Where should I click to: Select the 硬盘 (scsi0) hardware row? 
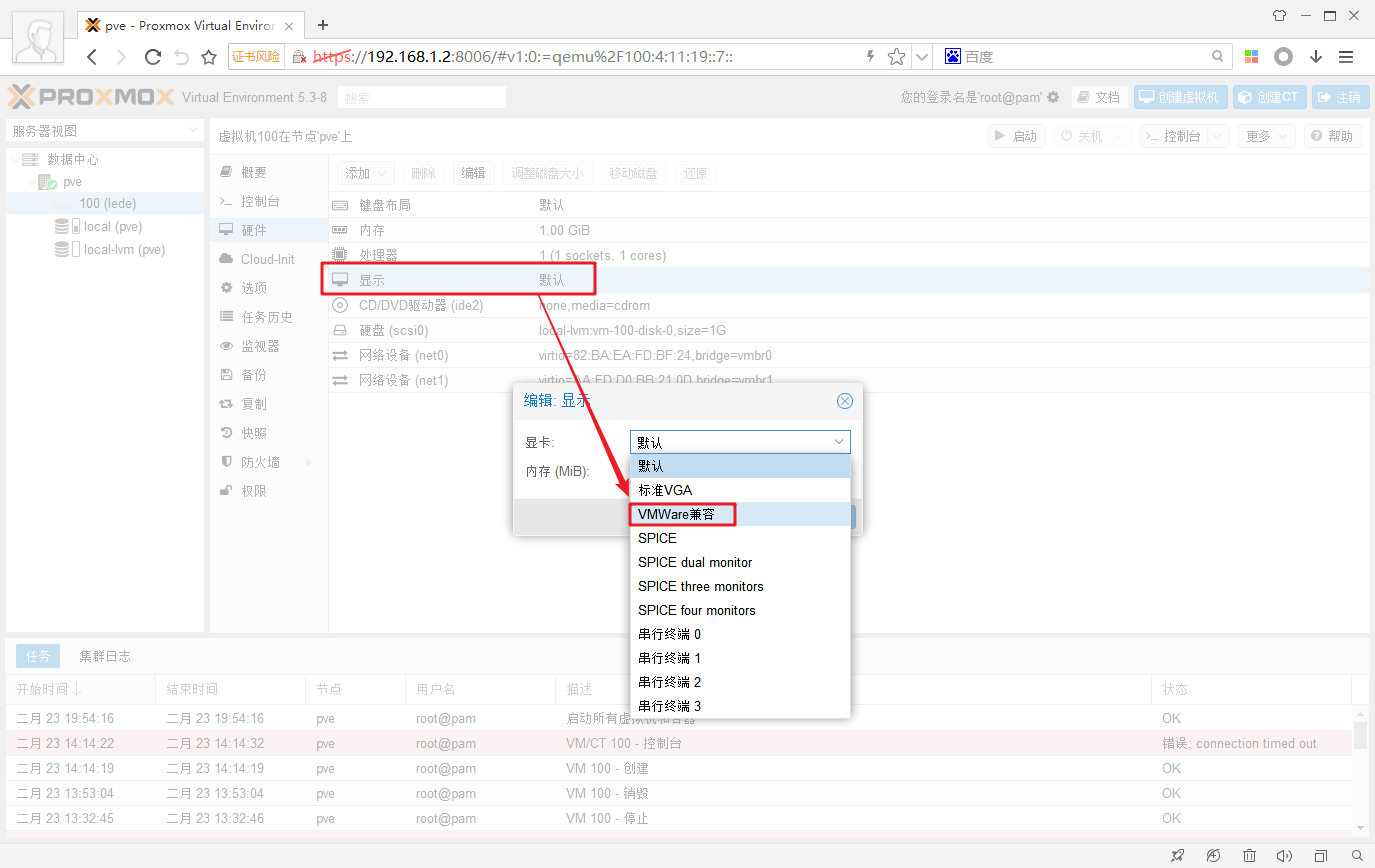[848, 330]
